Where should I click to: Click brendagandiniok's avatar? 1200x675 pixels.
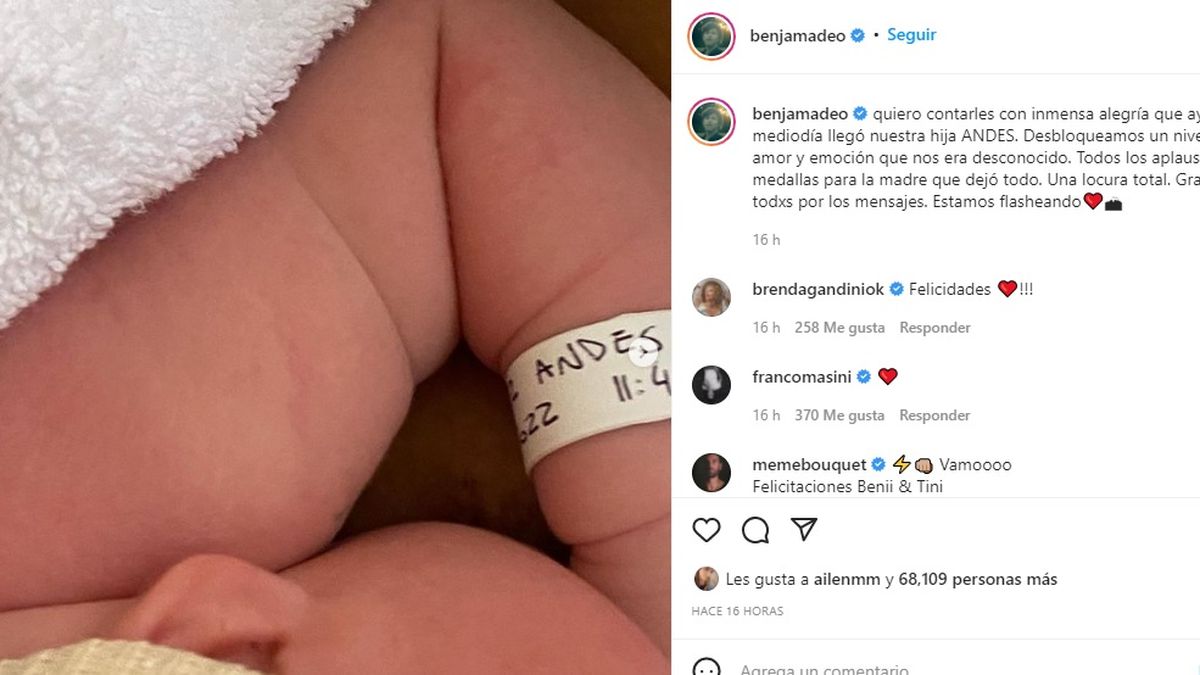[x=711, y=297]
